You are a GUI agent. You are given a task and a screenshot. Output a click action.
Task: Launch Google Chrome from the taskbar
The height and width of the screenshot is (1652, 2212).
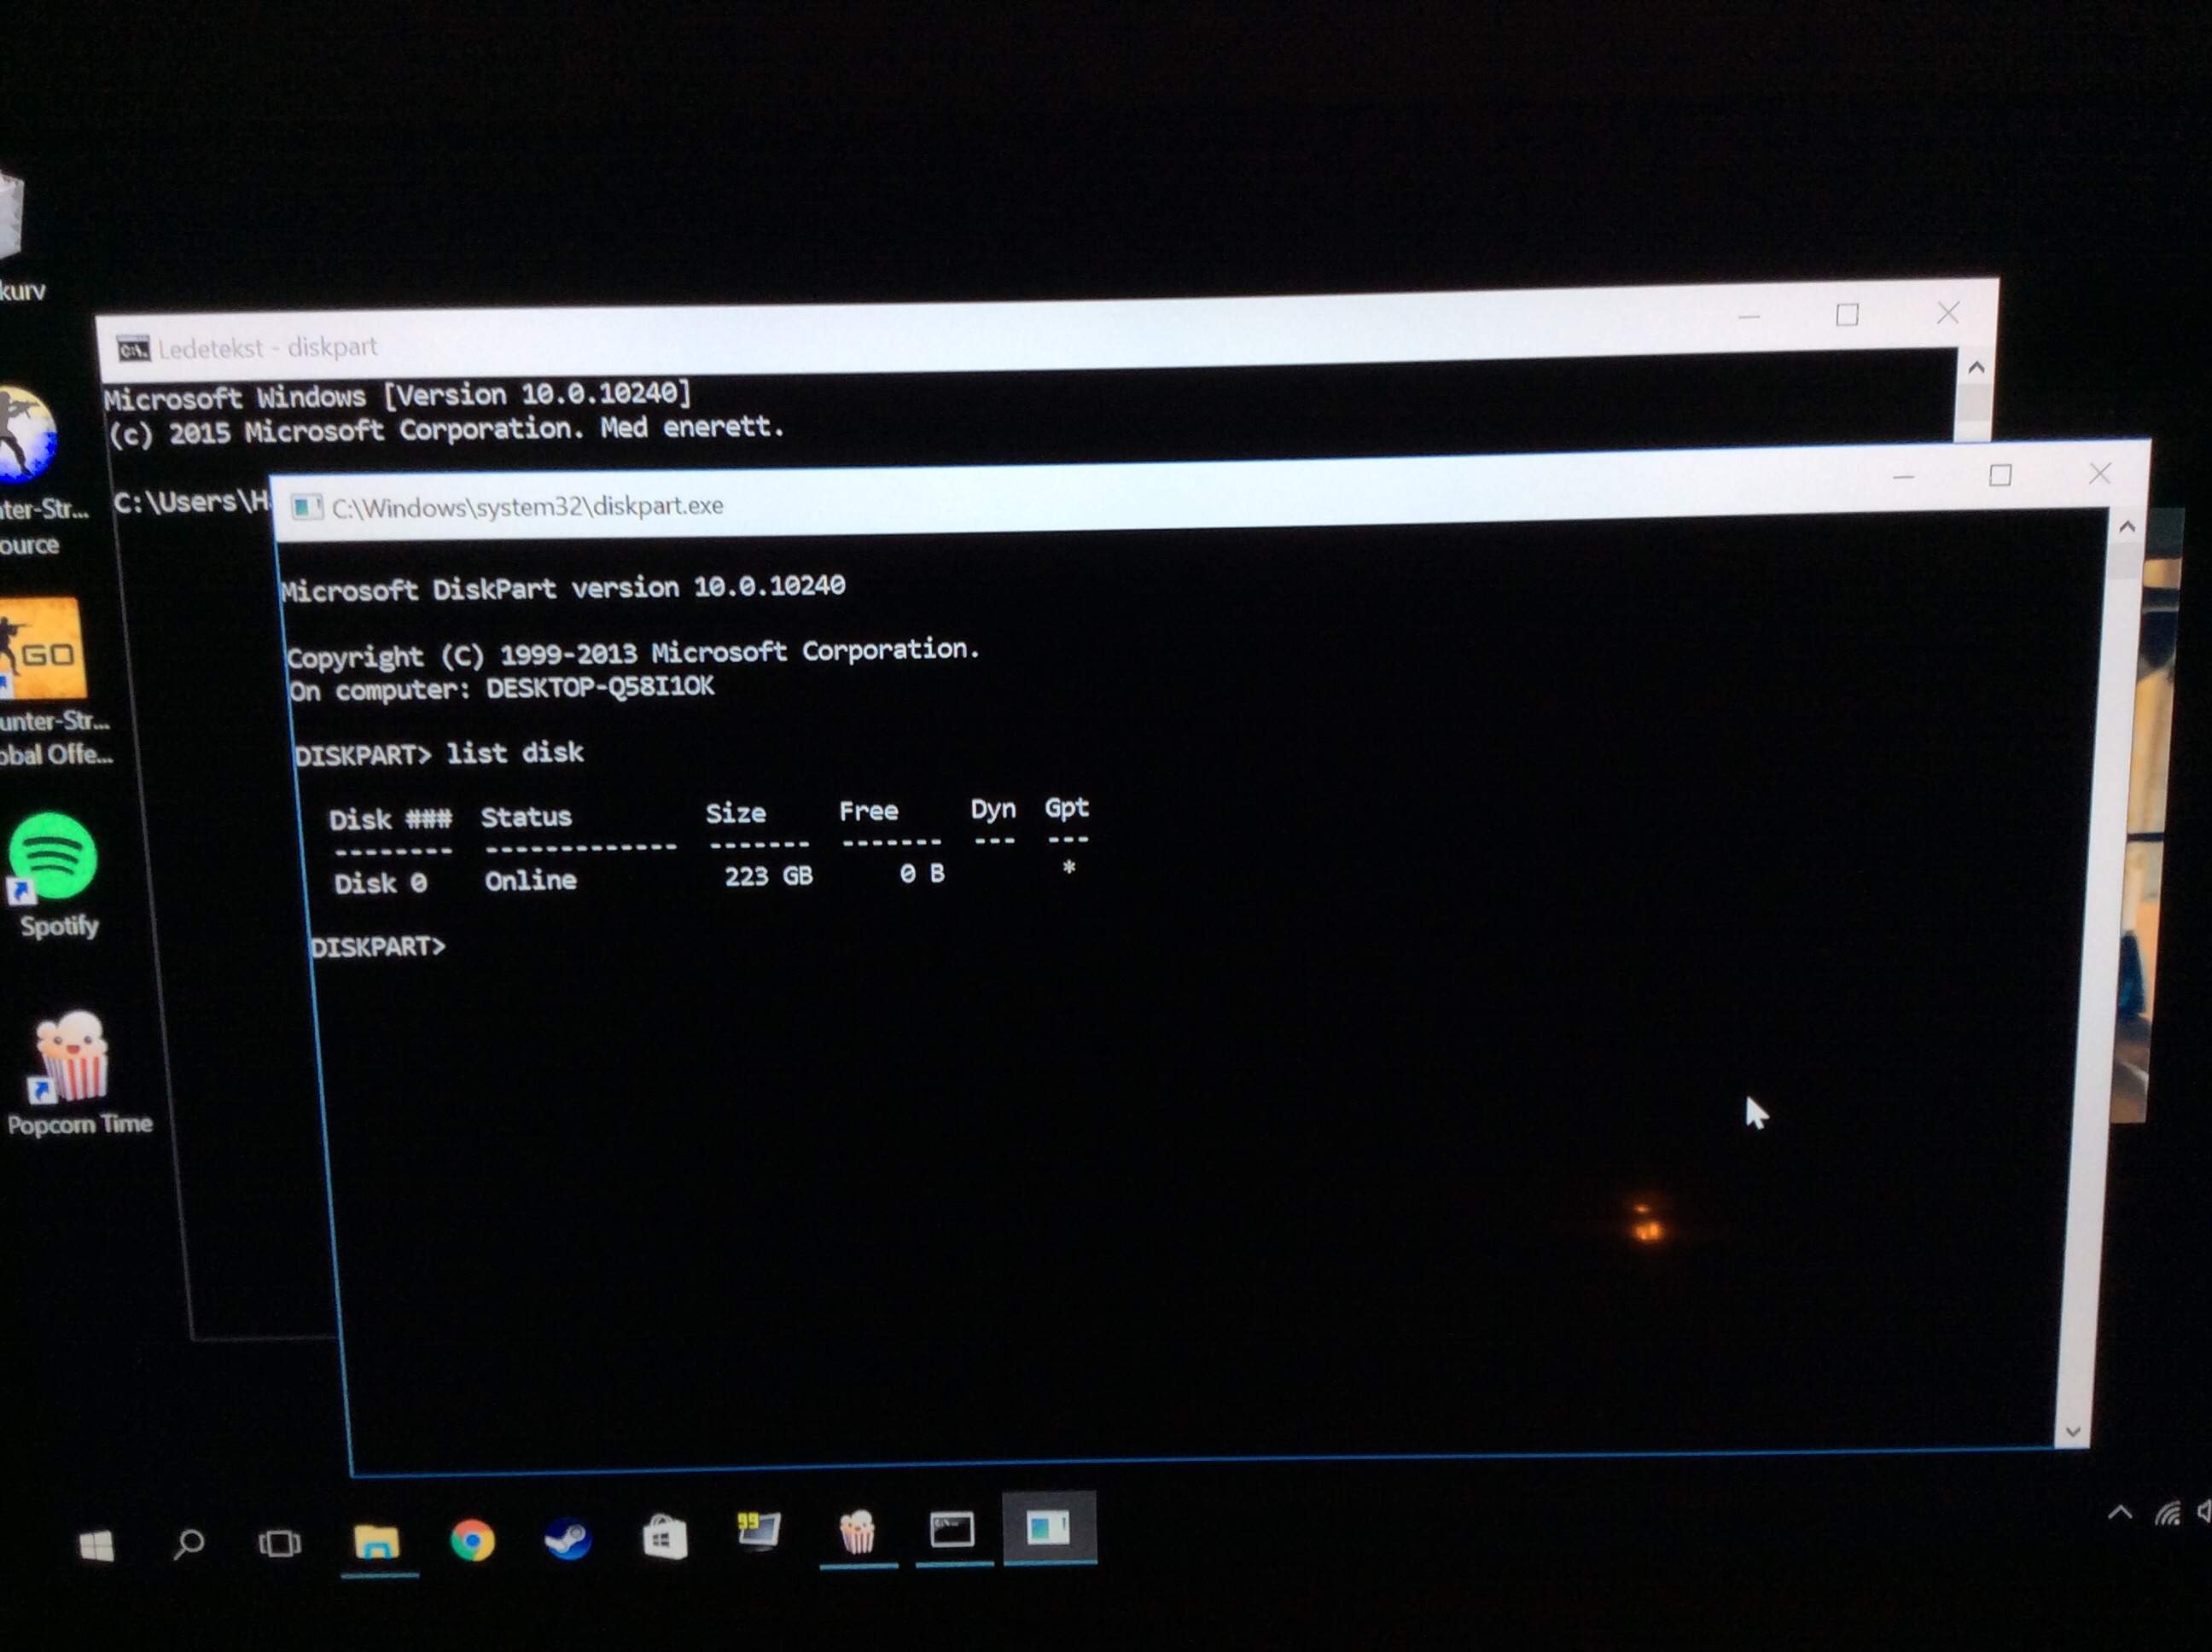coord(472,1540)
